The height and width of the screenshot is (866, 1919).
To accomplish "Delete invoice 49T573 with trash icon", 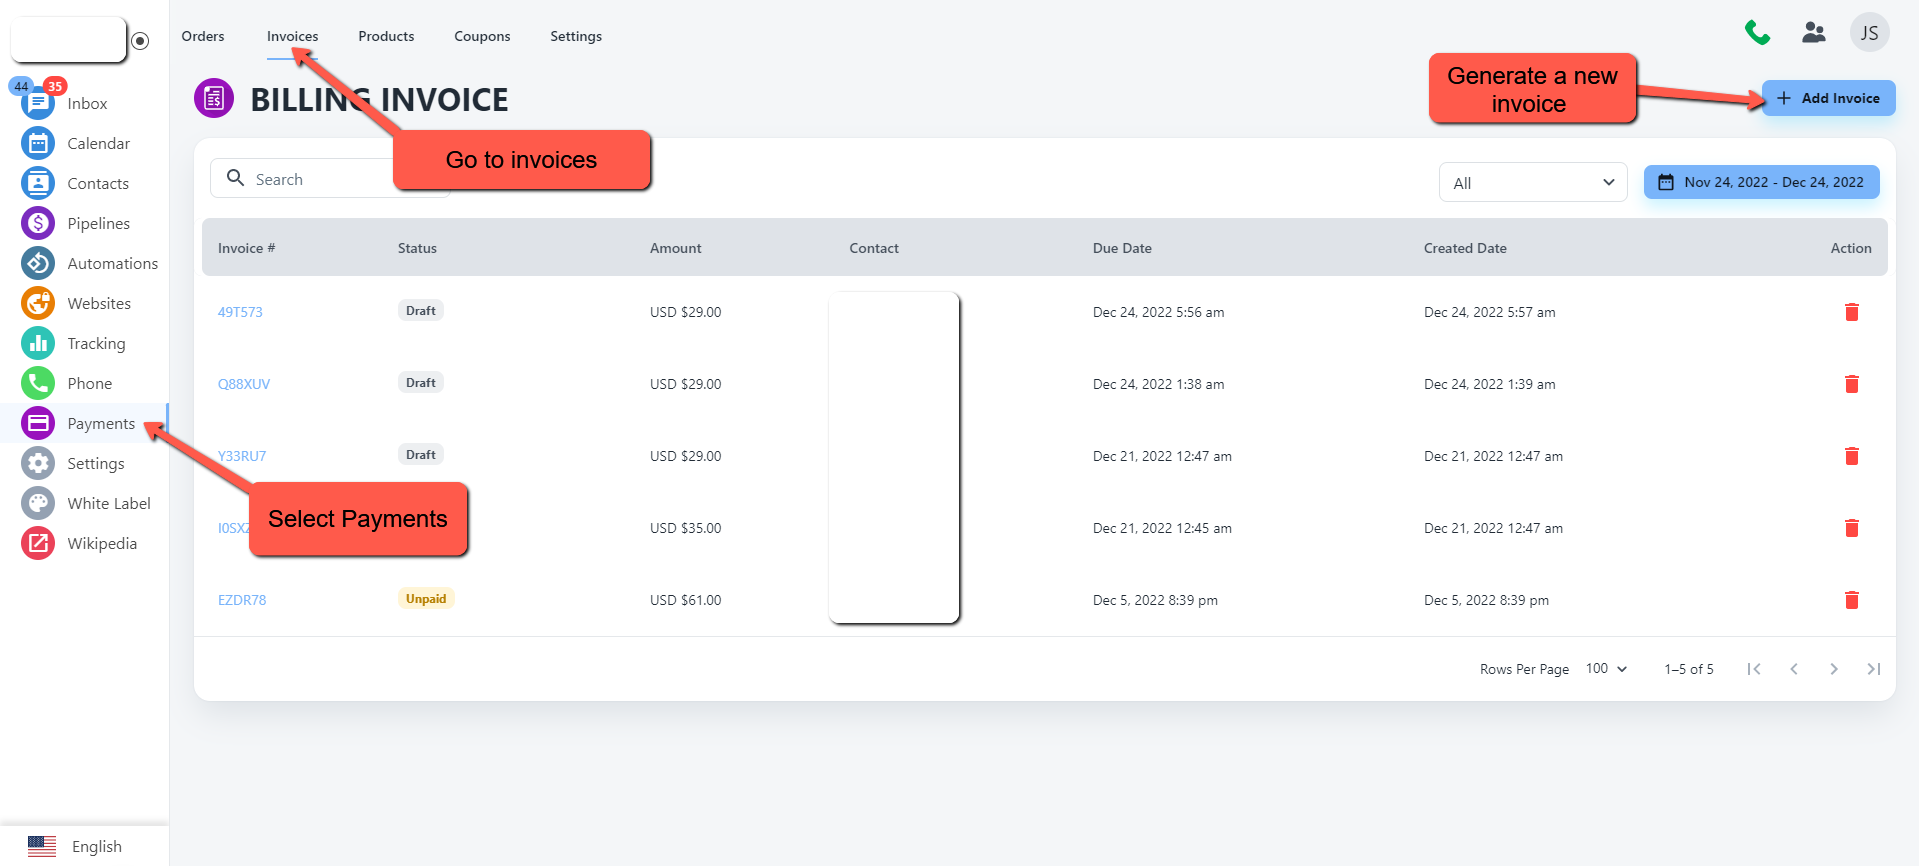I will point(1851,312).
